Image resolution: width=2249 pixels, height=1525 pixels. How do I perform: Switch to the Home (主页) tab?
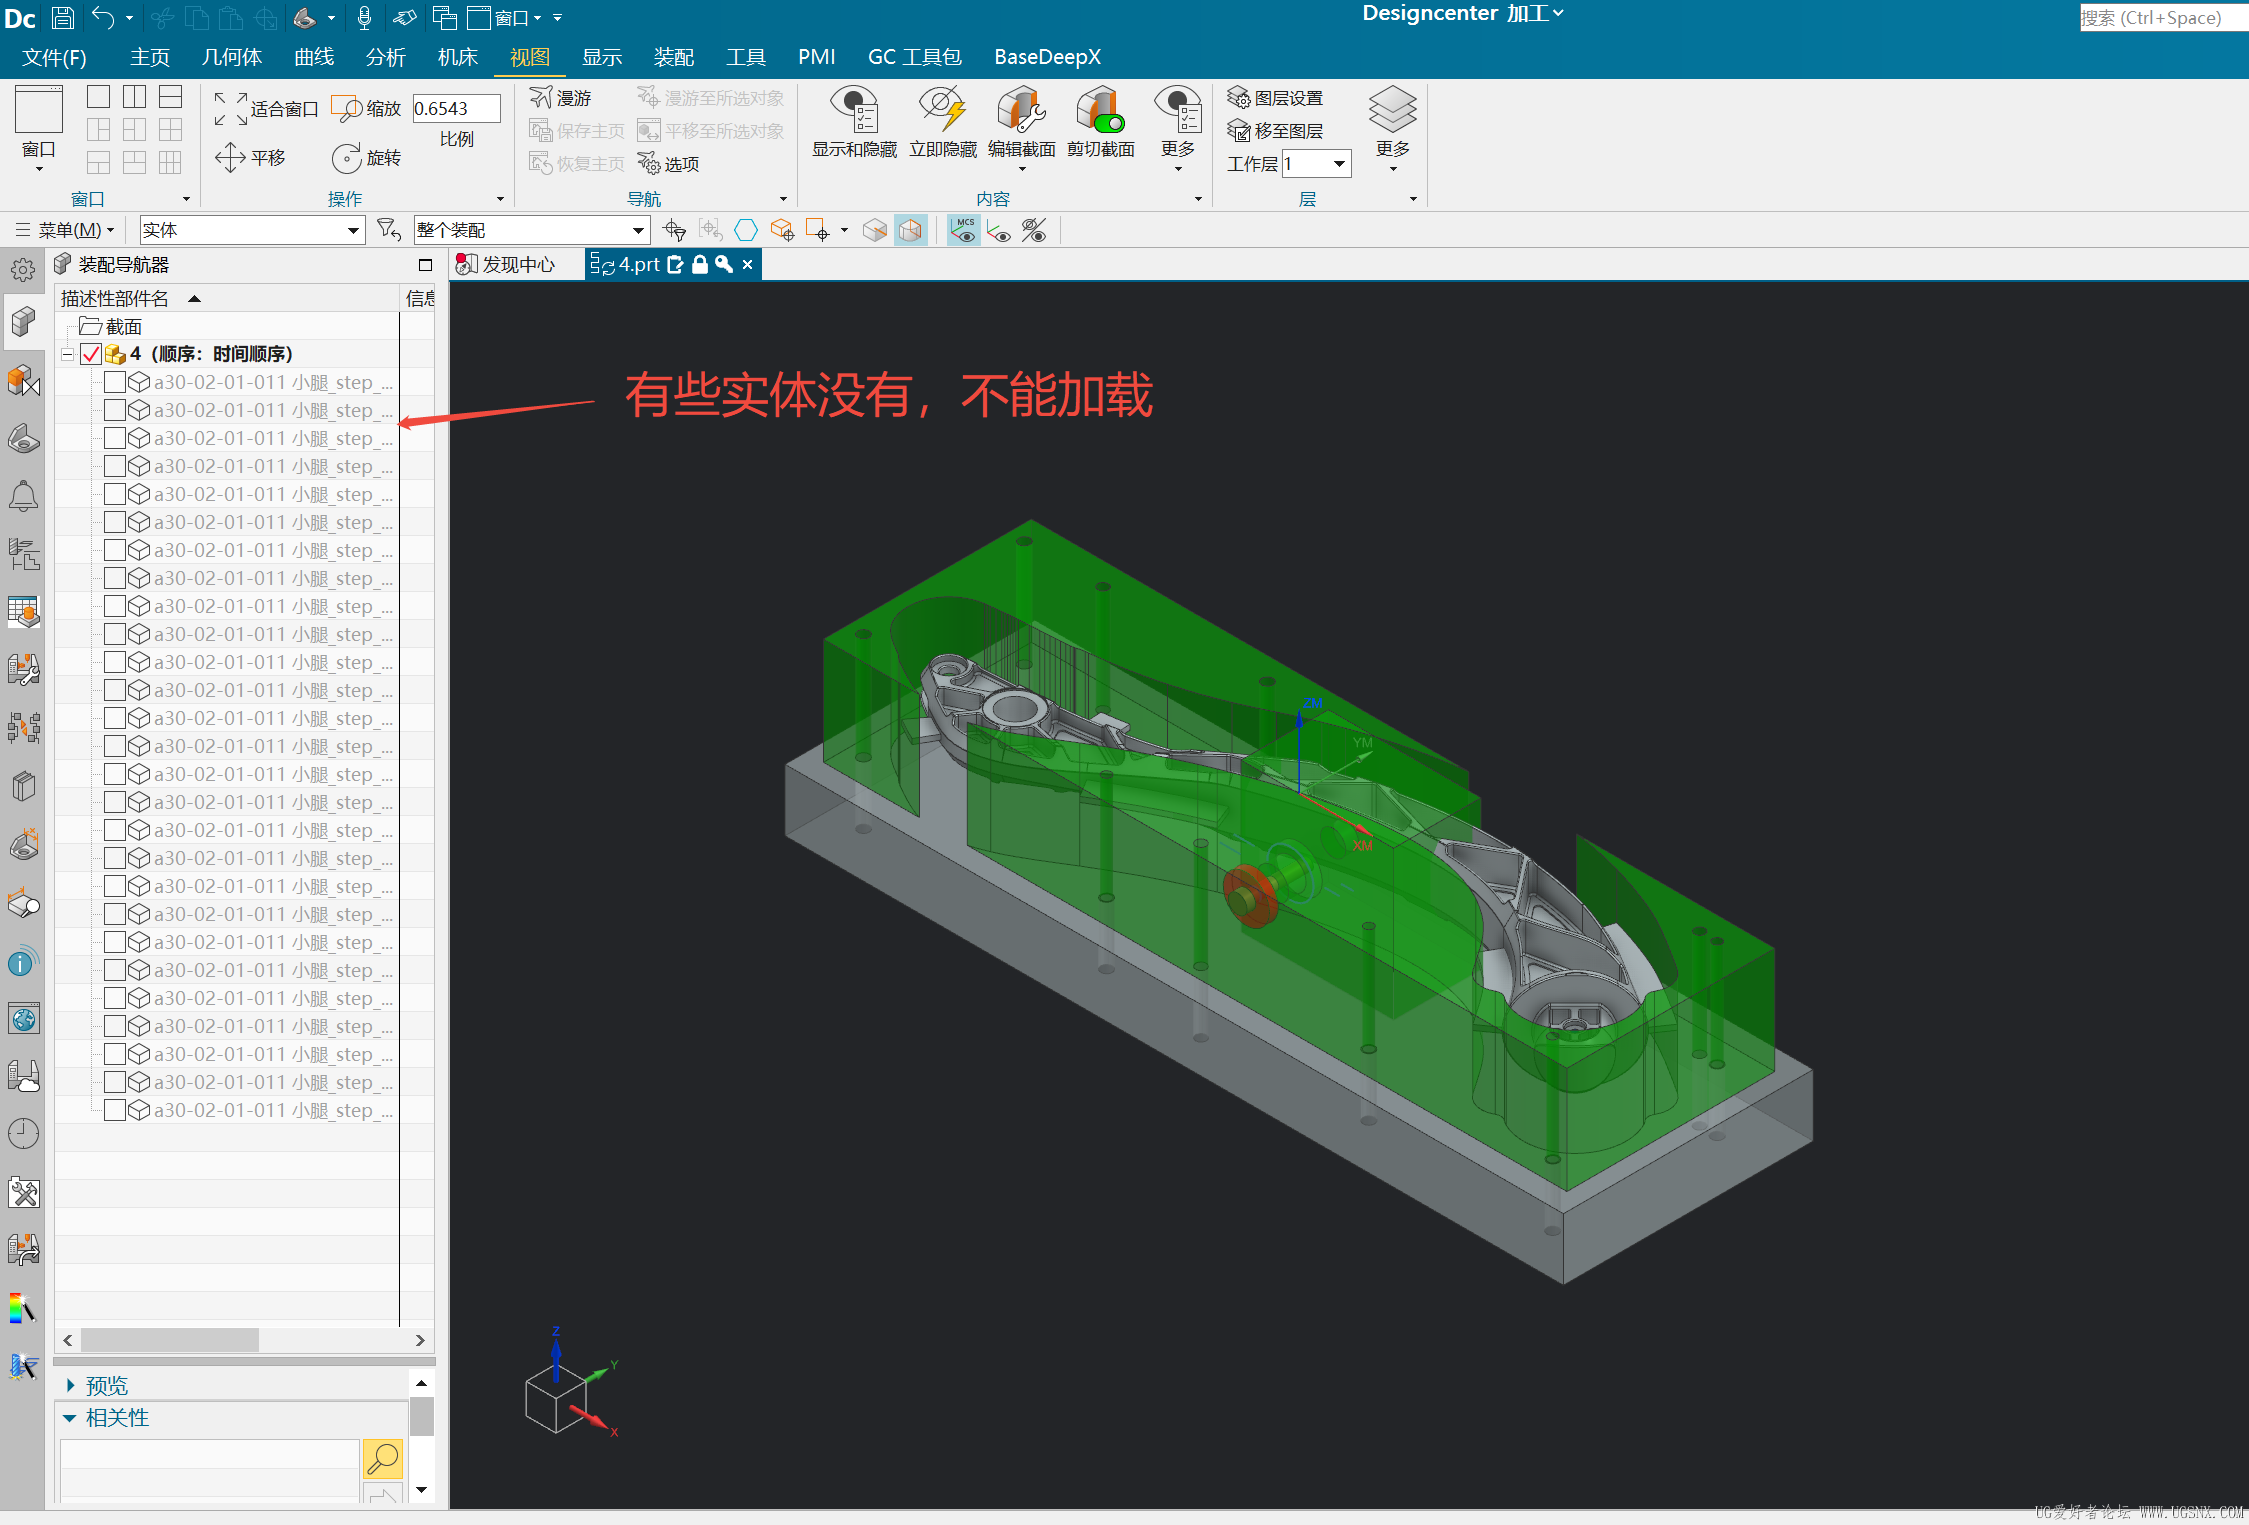tap(150, 57)
